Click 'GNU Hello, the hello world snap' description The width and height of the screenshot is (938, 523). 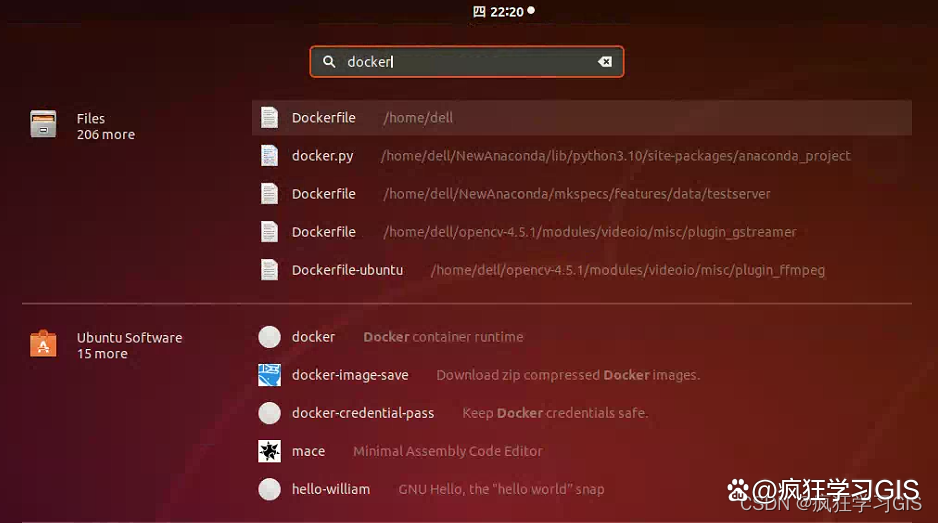click(501, 489)
